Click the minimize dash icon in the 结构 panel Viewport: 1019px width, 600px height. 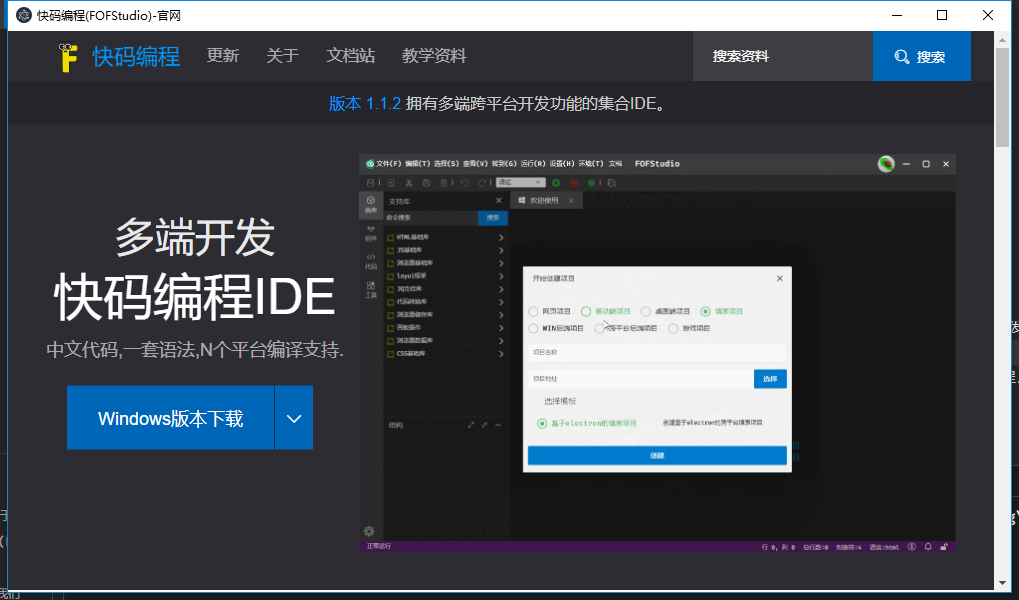498,424
